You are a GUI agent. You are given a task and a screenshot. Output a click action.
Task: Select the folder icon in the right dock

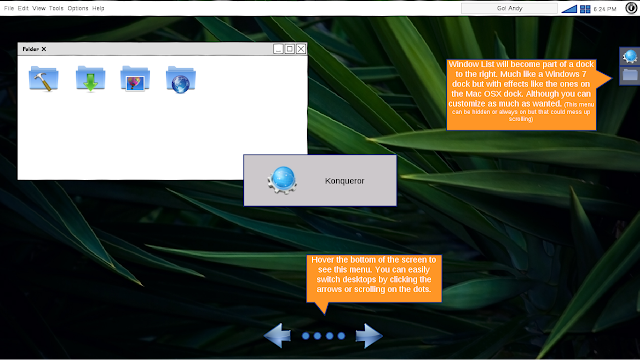(630, 75)
